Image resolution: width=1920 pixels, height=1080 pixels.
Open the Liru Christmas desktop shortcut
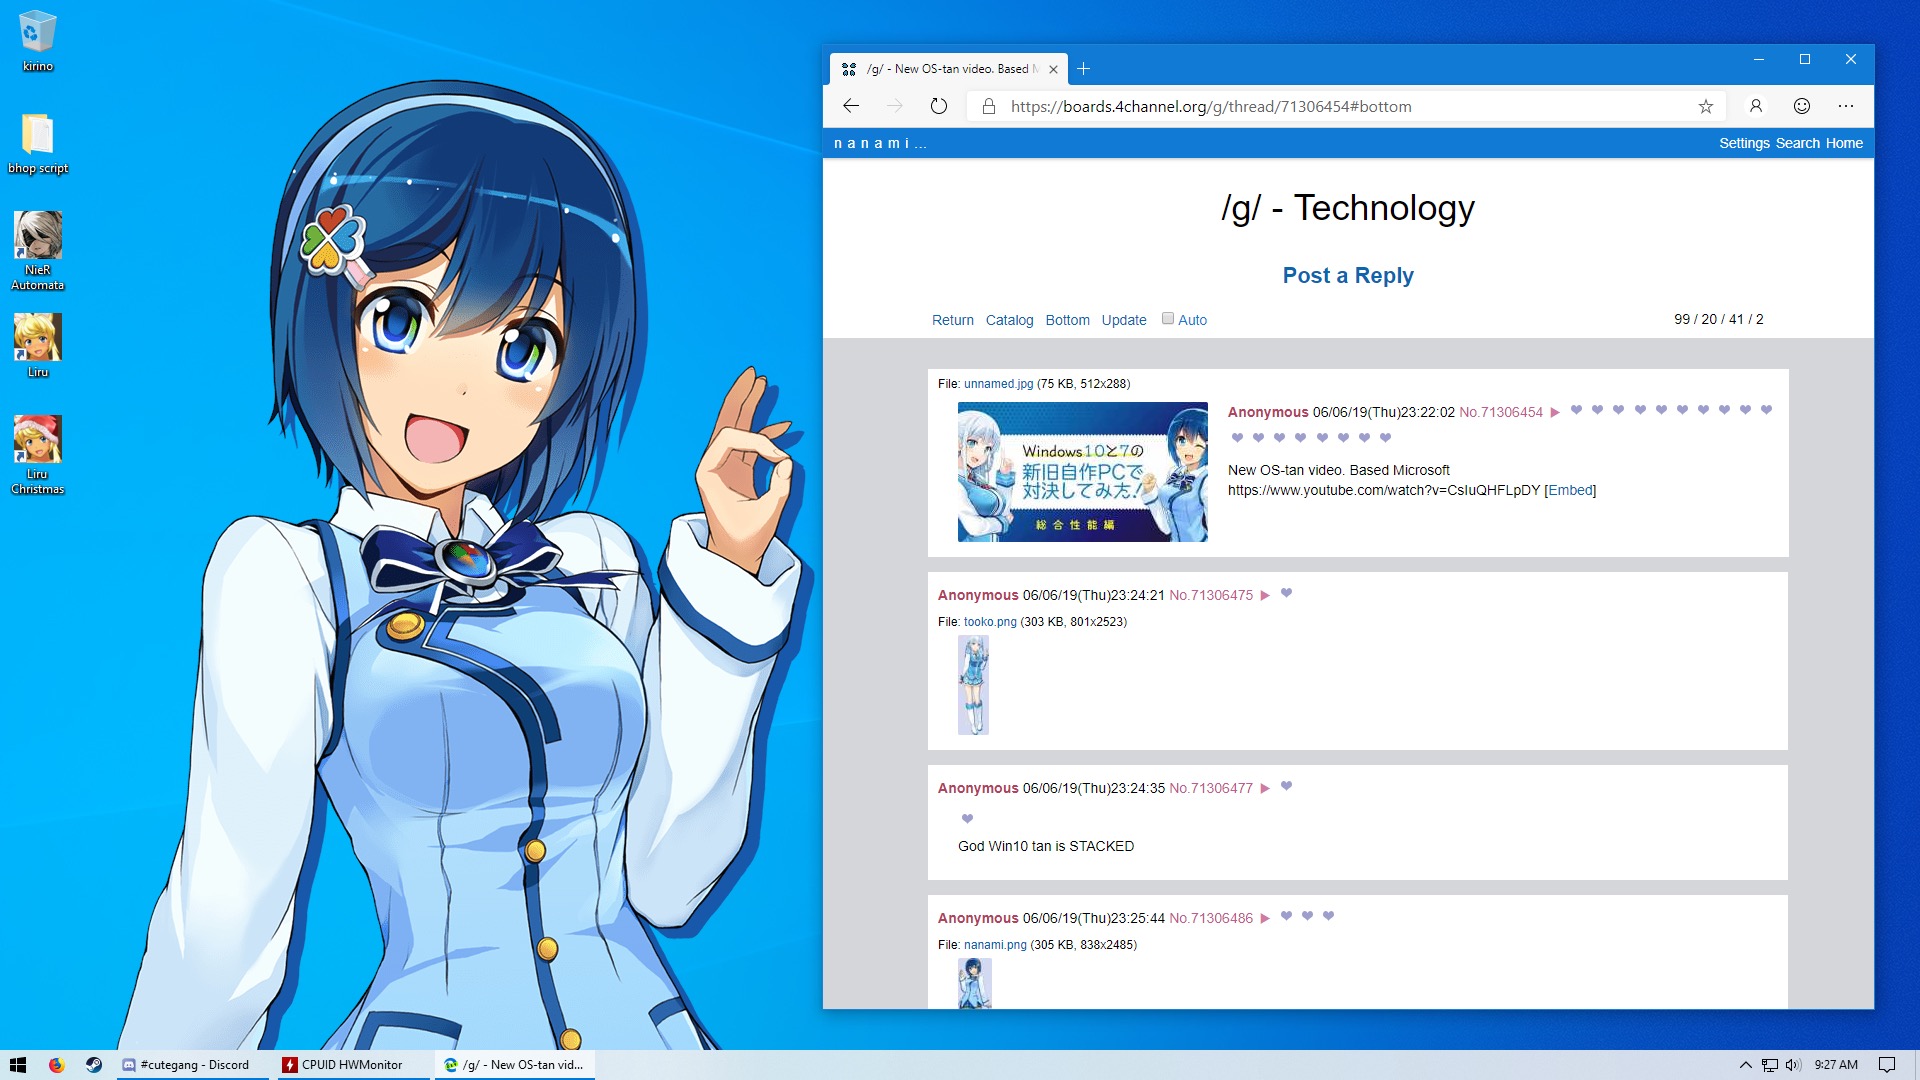click(37, 455)
